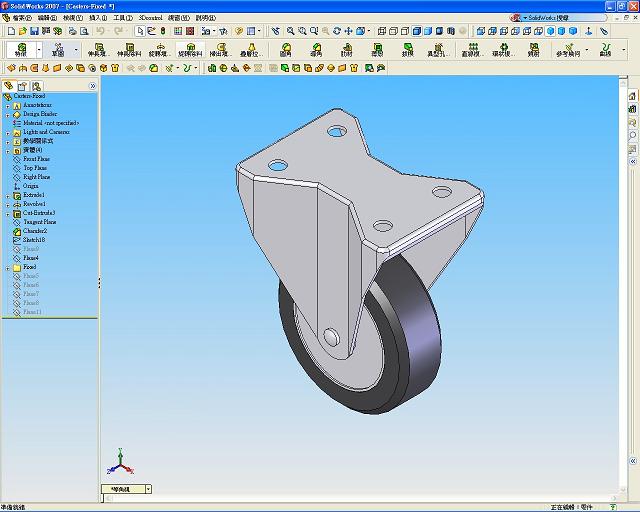The image size is (640, 512).
Task: Click the Rebuild traffic light icon
Action: click(163, 31)
